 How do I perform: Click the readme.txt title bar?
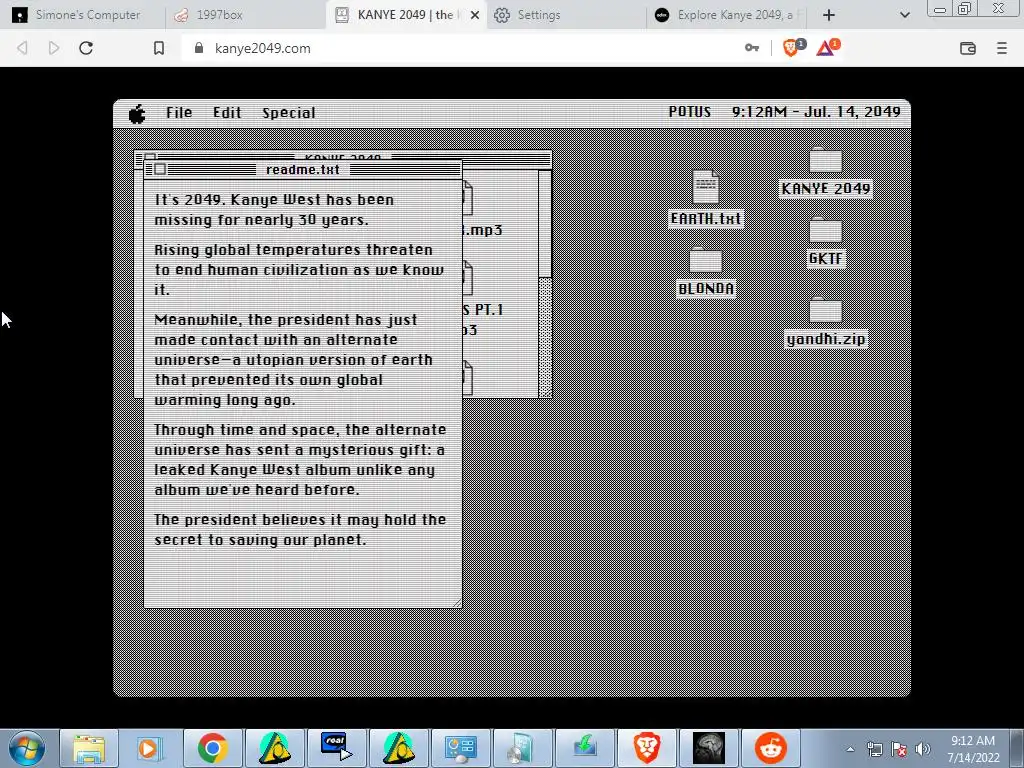coord(303,170)
